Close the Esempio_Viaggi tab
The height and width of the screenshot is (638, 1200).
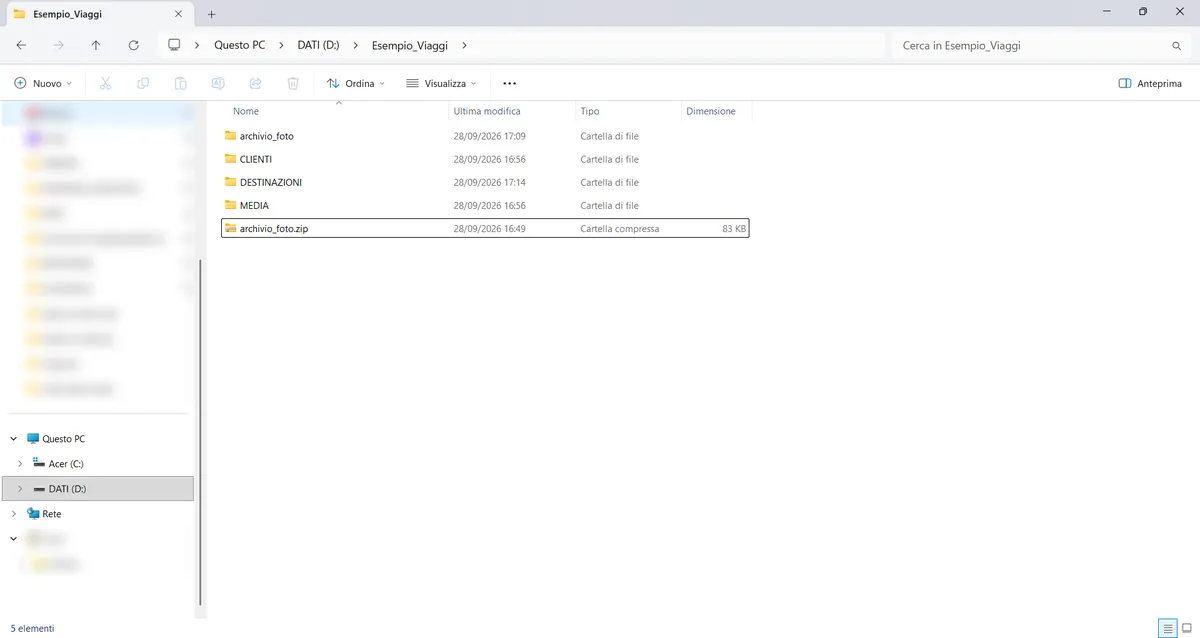(x=178, y=14)
